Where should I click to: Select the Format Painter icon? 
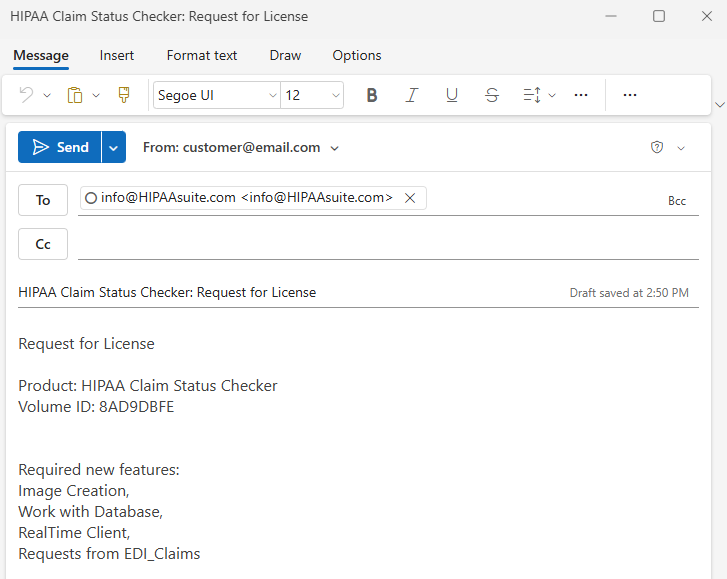tap(124, 95)
